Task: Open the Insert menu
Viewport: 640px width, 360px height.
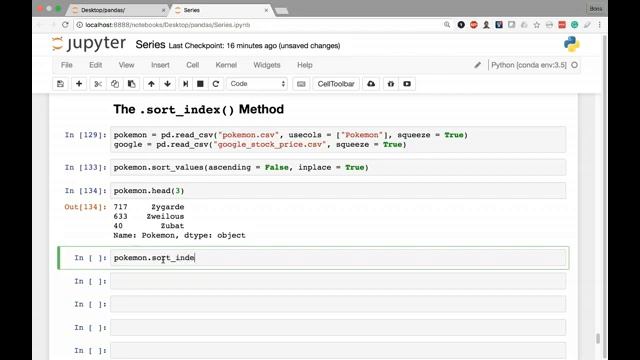Action: [x=160, y=65]
